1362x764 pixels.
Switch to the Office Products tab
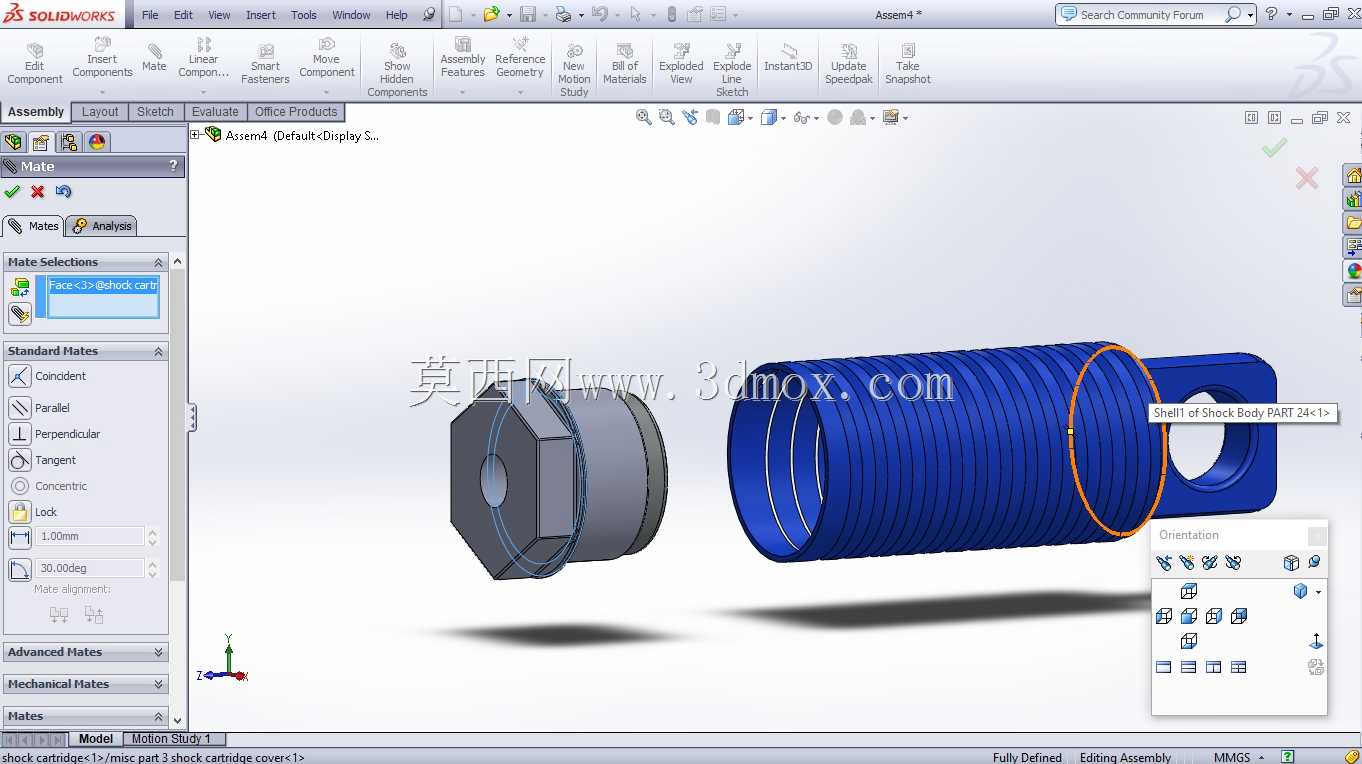[296, 112]
